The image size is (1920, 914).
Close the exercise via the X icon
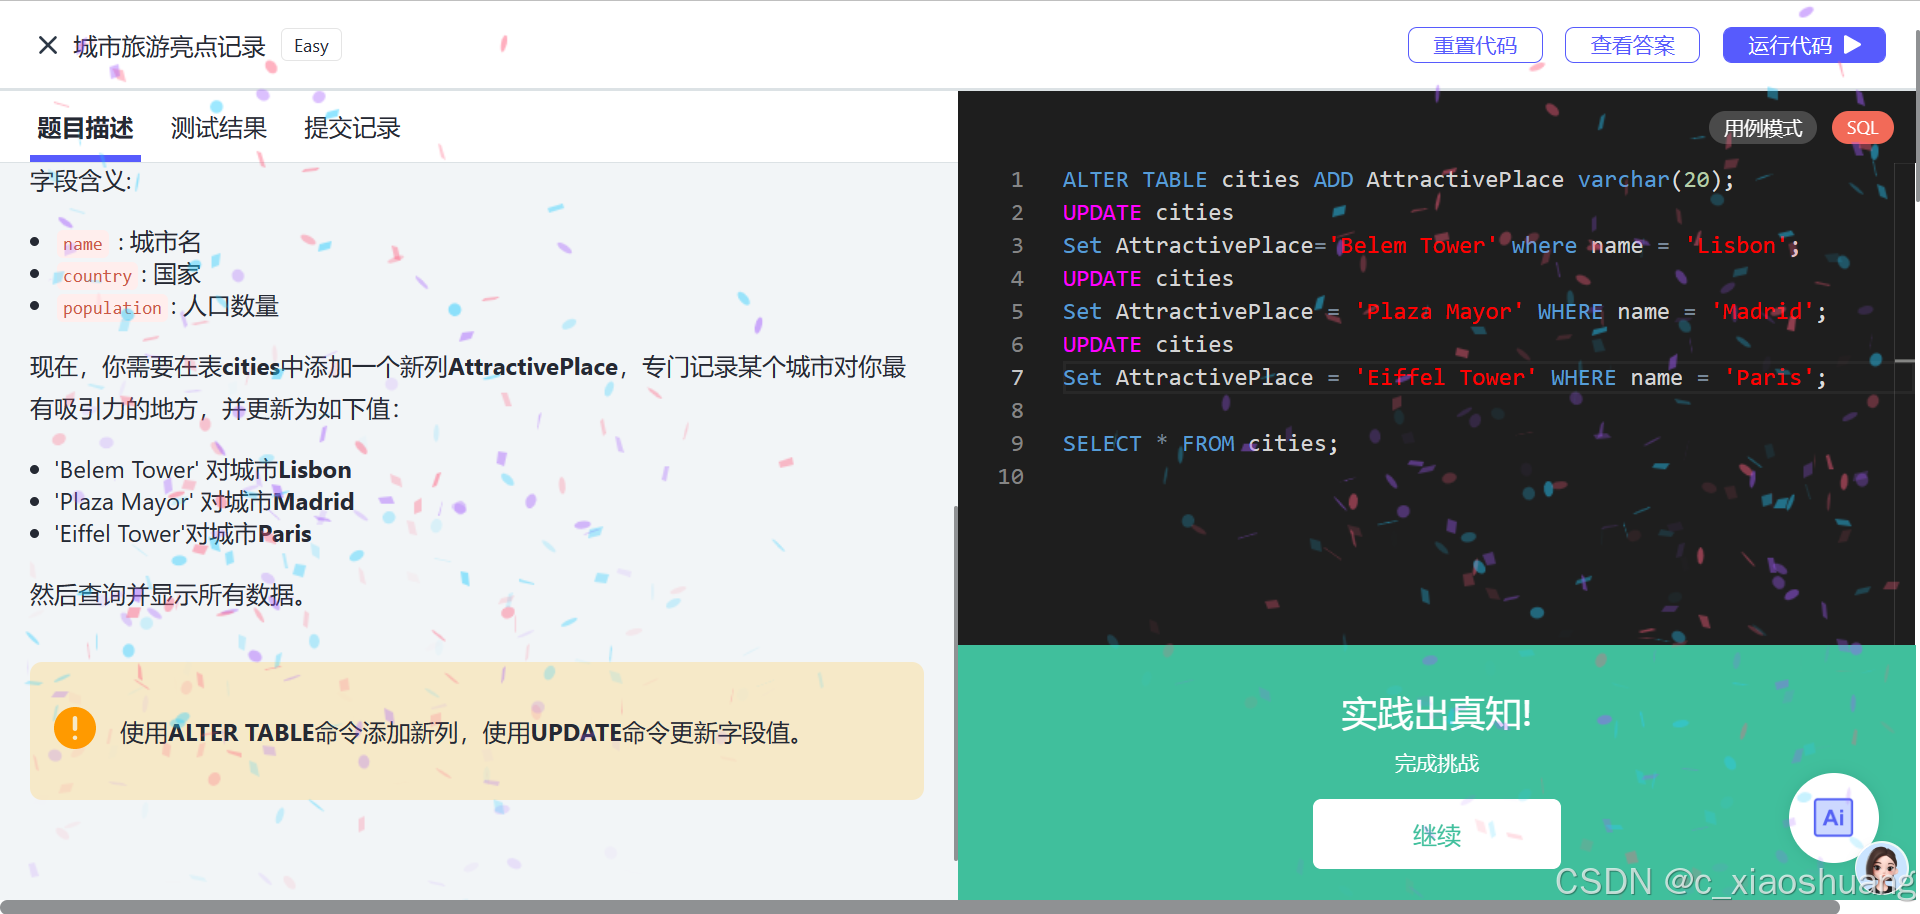[x=47, y=45]
